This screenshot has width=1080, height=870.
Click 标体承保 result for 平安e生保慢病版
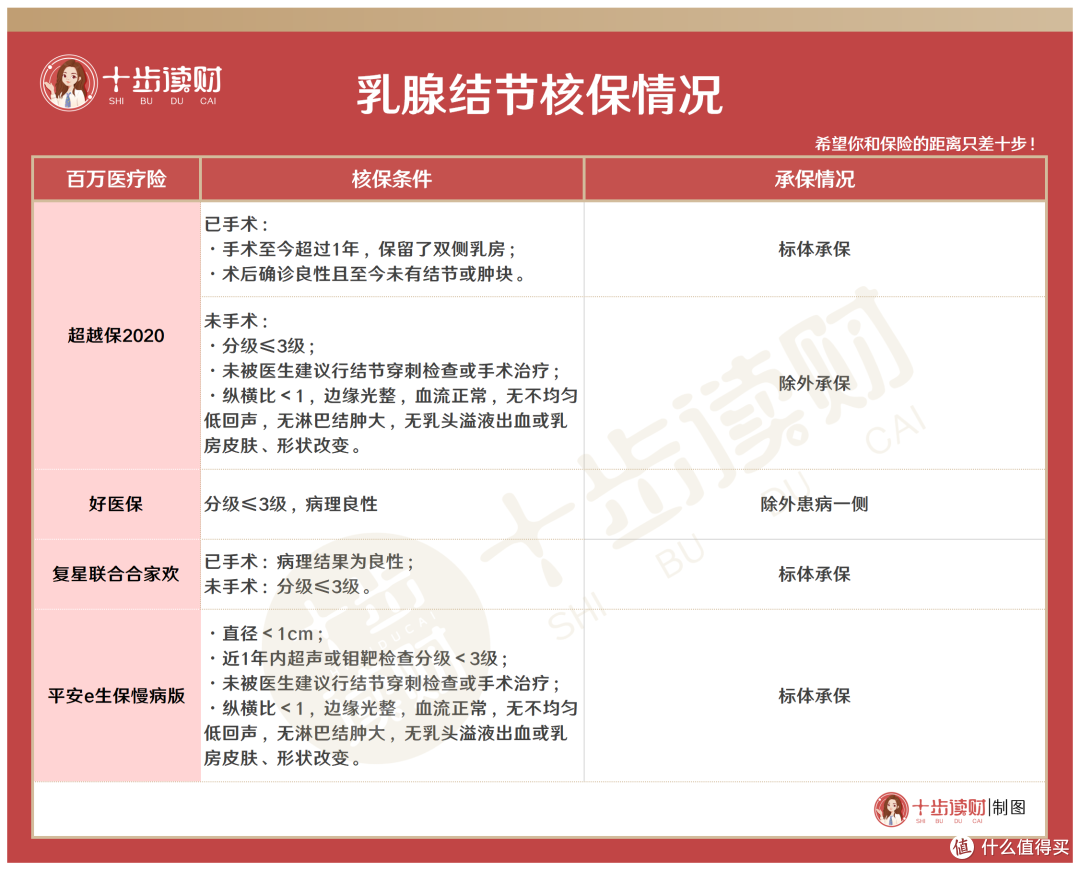tap(815, 696)
